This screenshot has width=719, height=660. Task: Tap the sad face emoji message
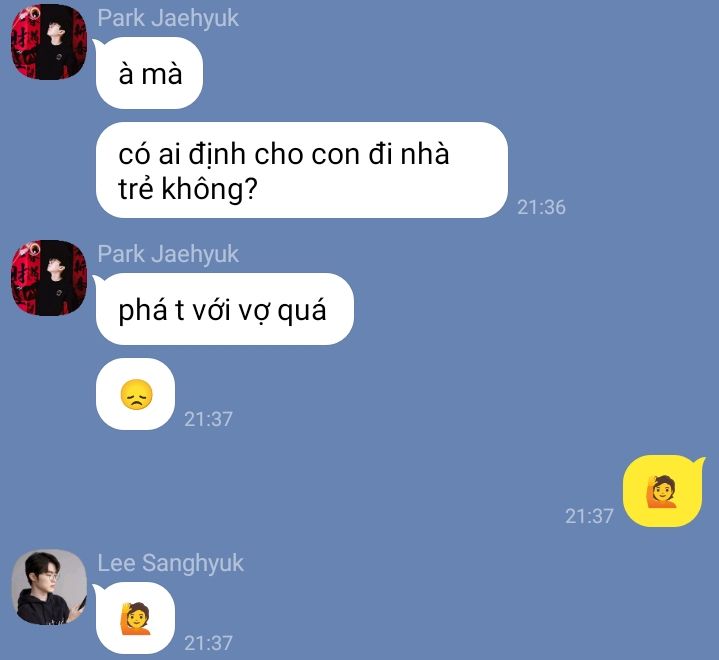point(136,394)
